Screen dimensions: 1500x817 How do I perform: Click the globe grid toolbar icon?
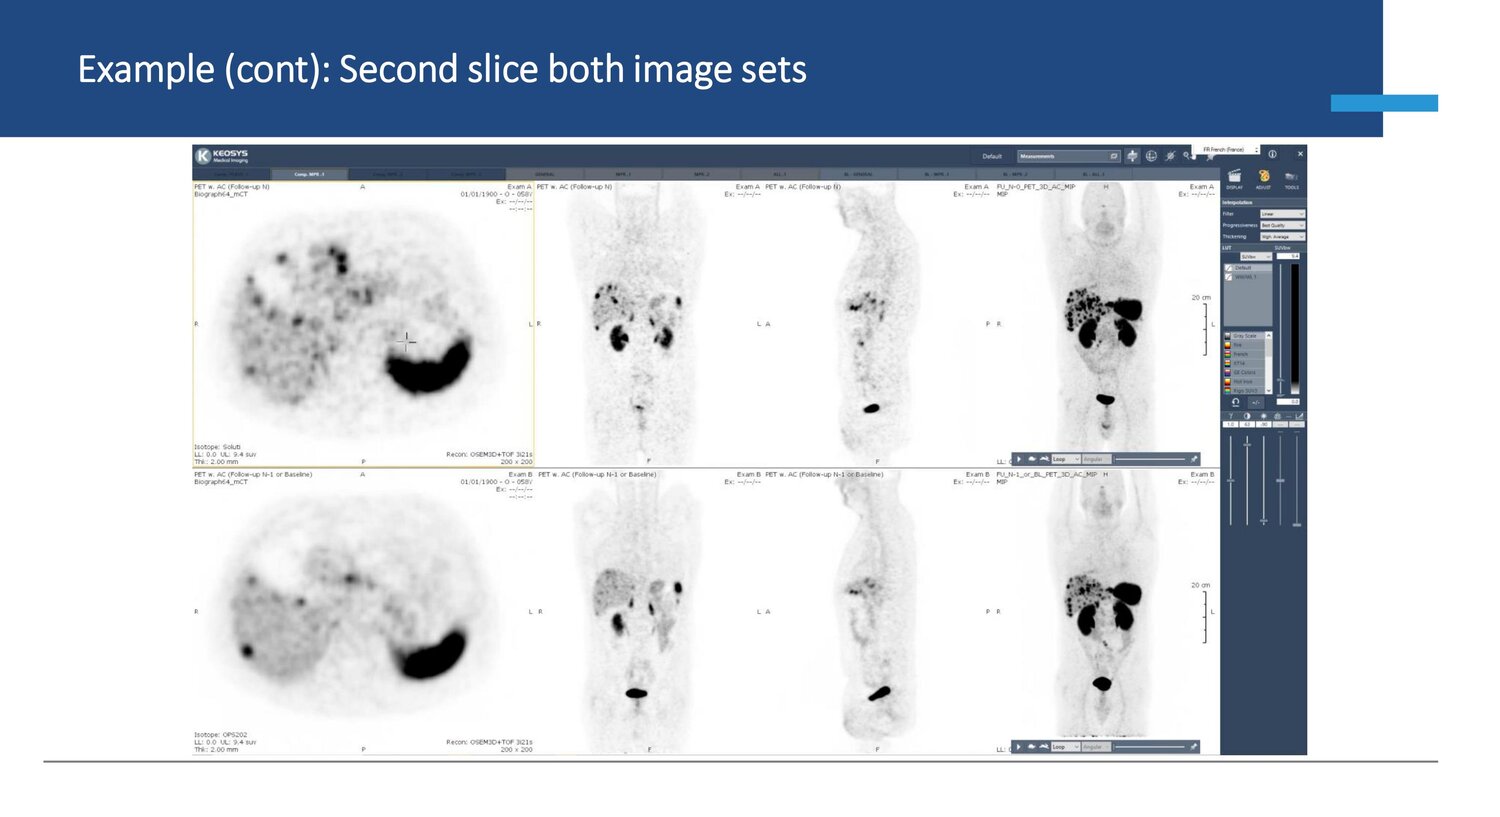click(x=1151, y=156)
